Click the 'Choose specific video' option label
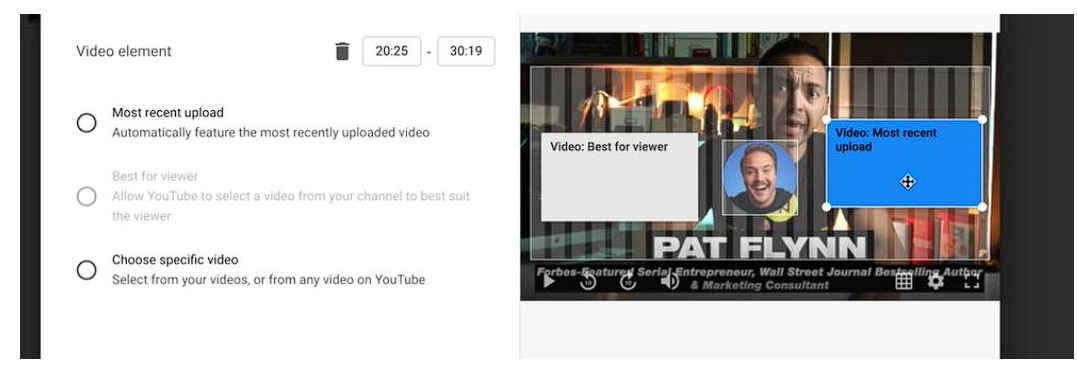The width and height of the screenshot is (1077, 383). click(175, 260)
